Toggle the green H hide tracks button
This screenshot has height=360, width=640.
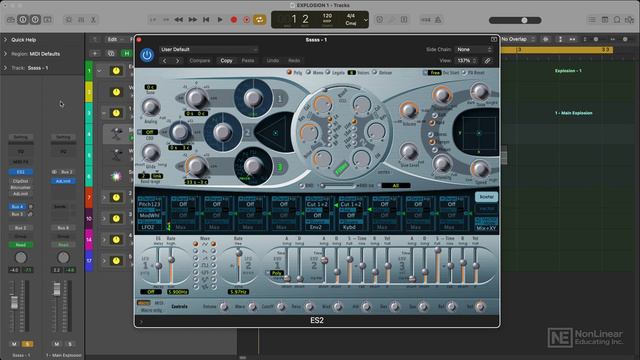click(x=127, y=53)
